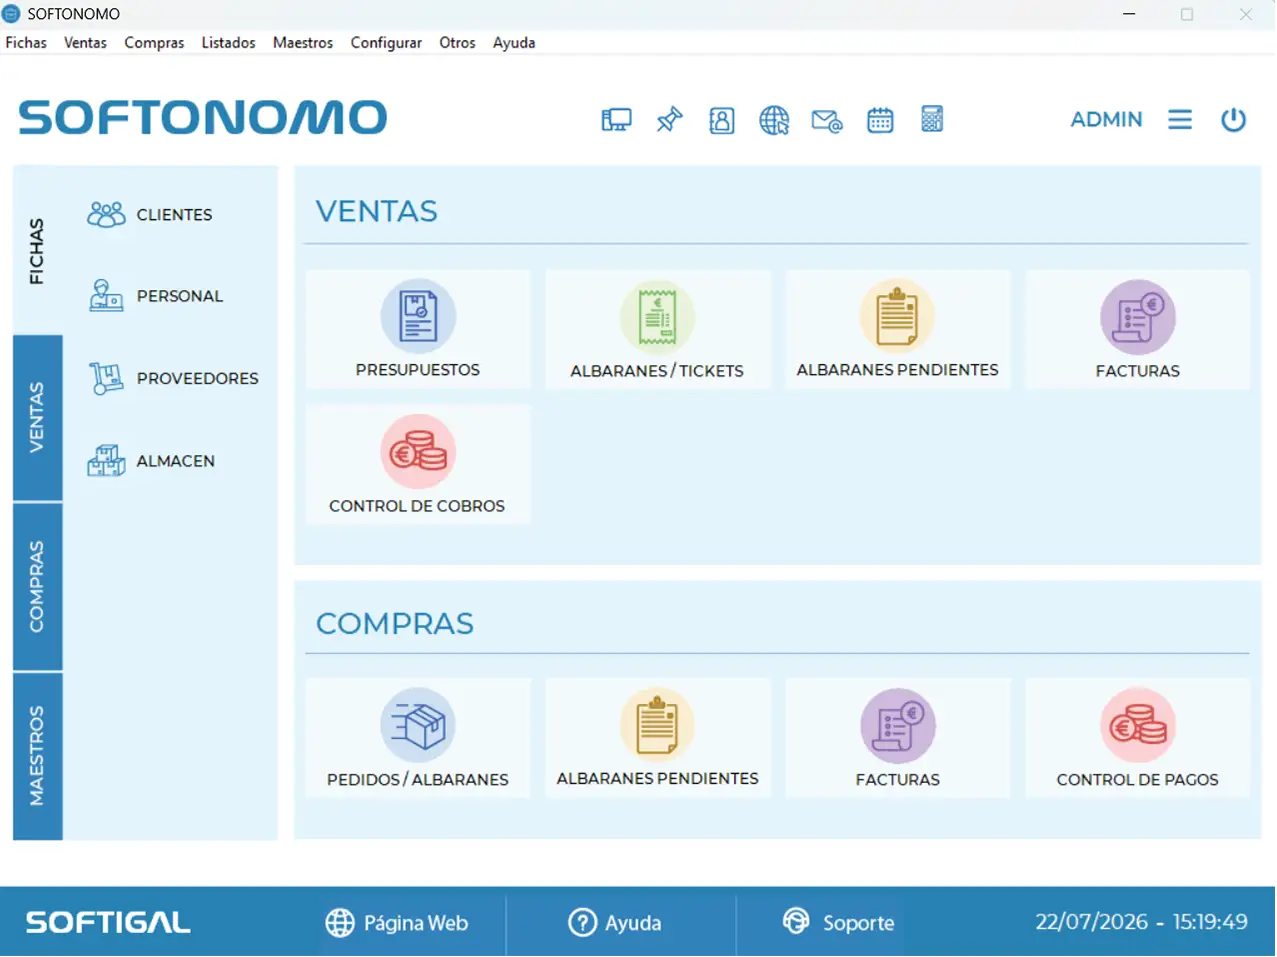Image resolution: width=1277 pixels, height=957 pixels.
Task: Open Albaranes Pendientes tile in Ventas
Action: pos(897,329)
